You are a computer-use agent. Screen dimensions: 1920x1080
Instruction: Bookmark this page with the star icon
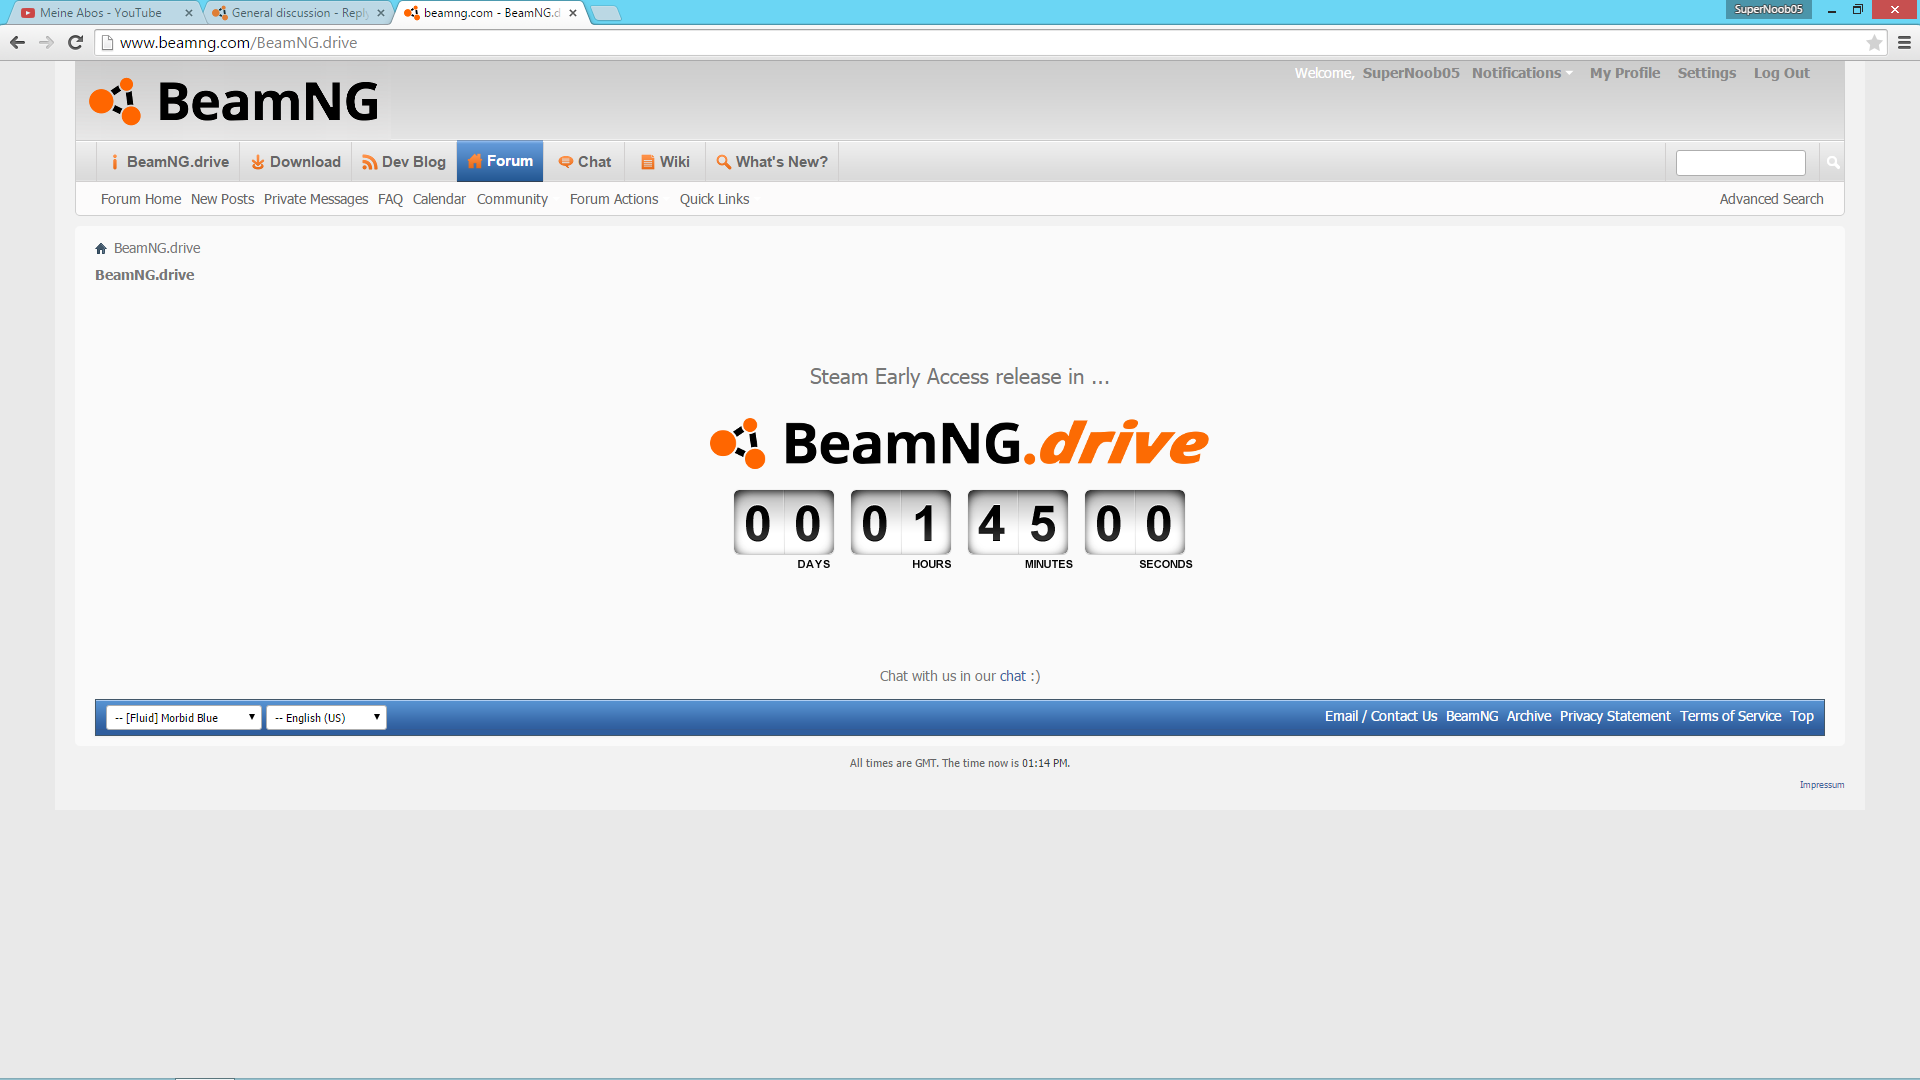tap(1874, 42)
